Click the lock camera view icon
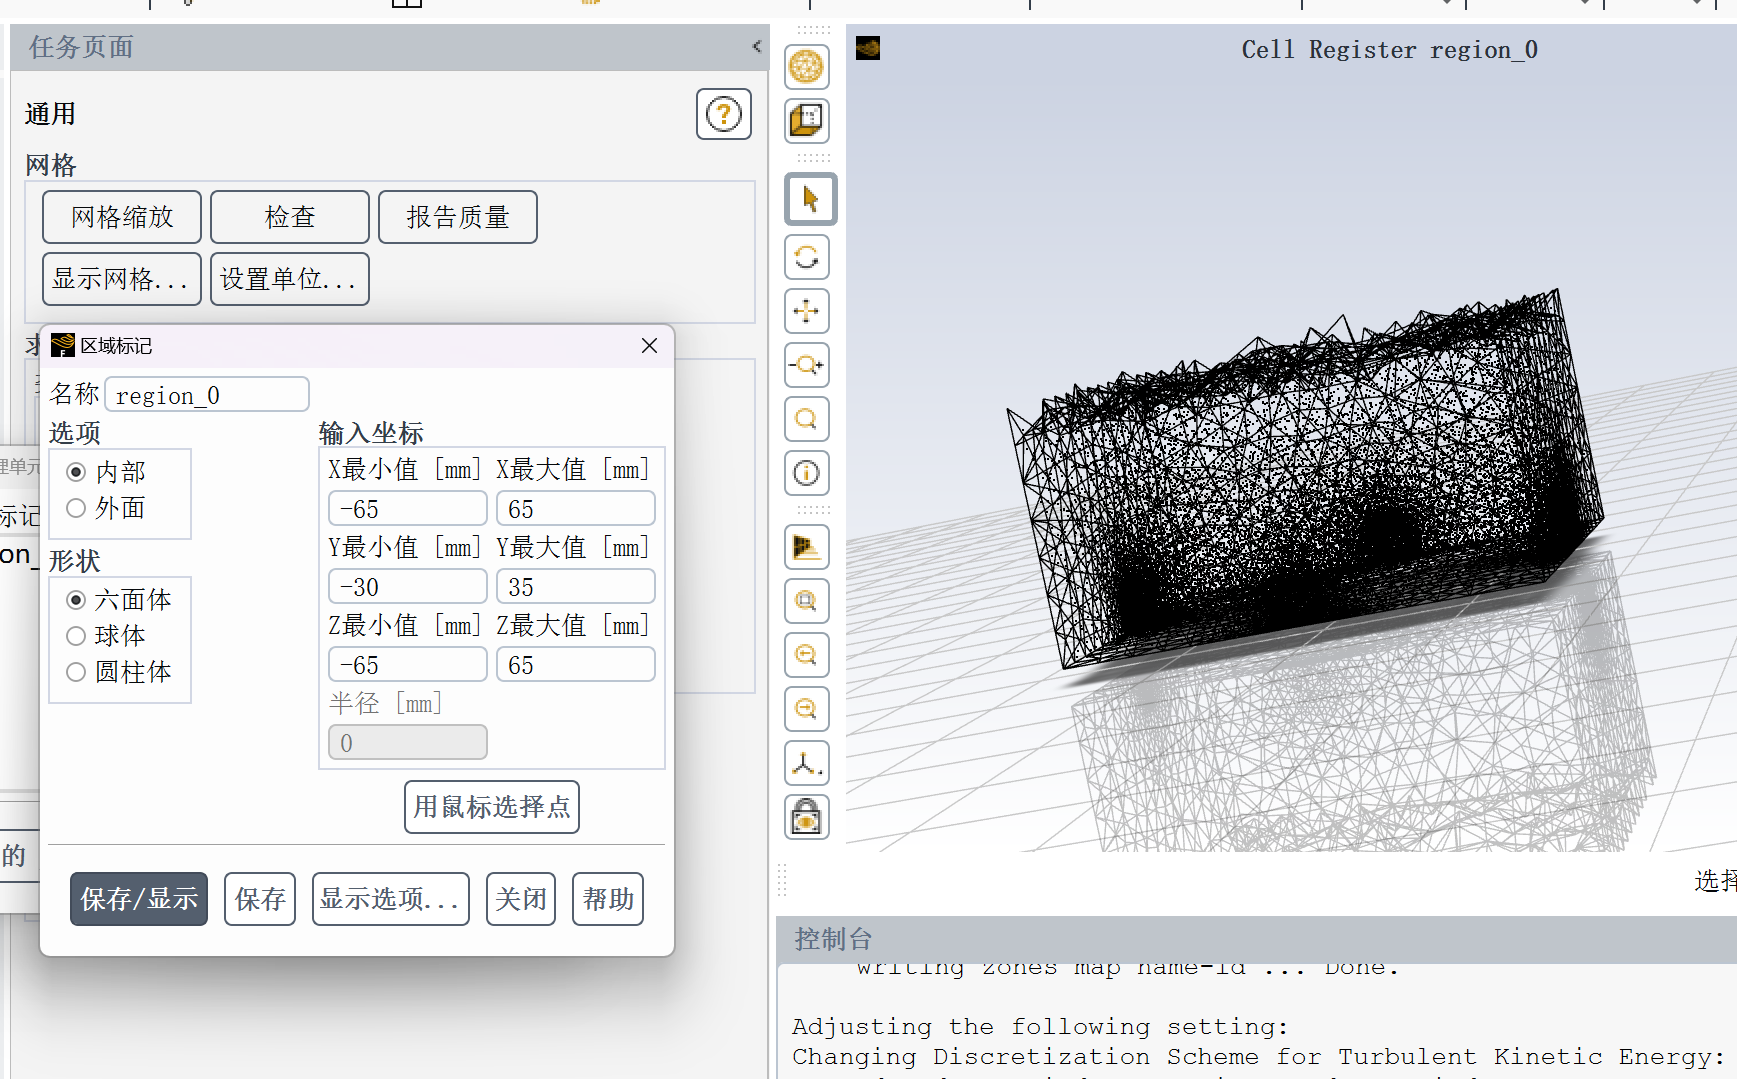The width and height of the screenshot is (1737, 1079). 806,817
